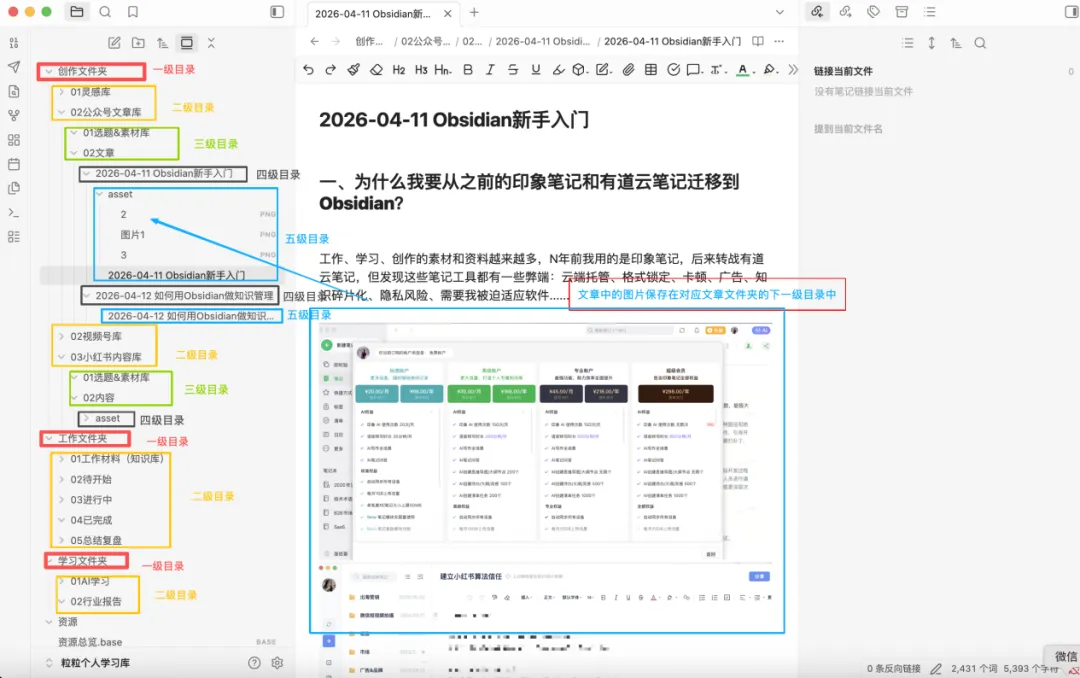Viewport: 1080px width, 678px height.
Task: Open the tags panel tab
Action: pos(873,12)
